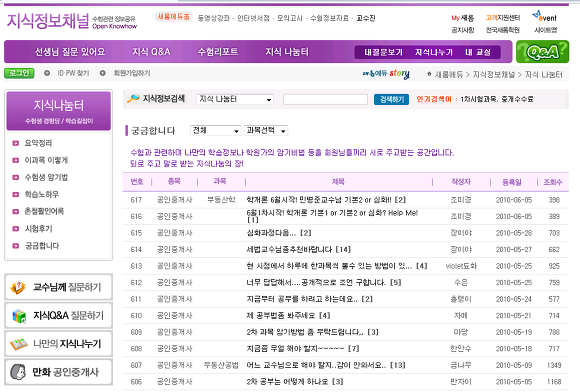
Task: Open the 수험정보자료 top link
Action: point(329,18)
